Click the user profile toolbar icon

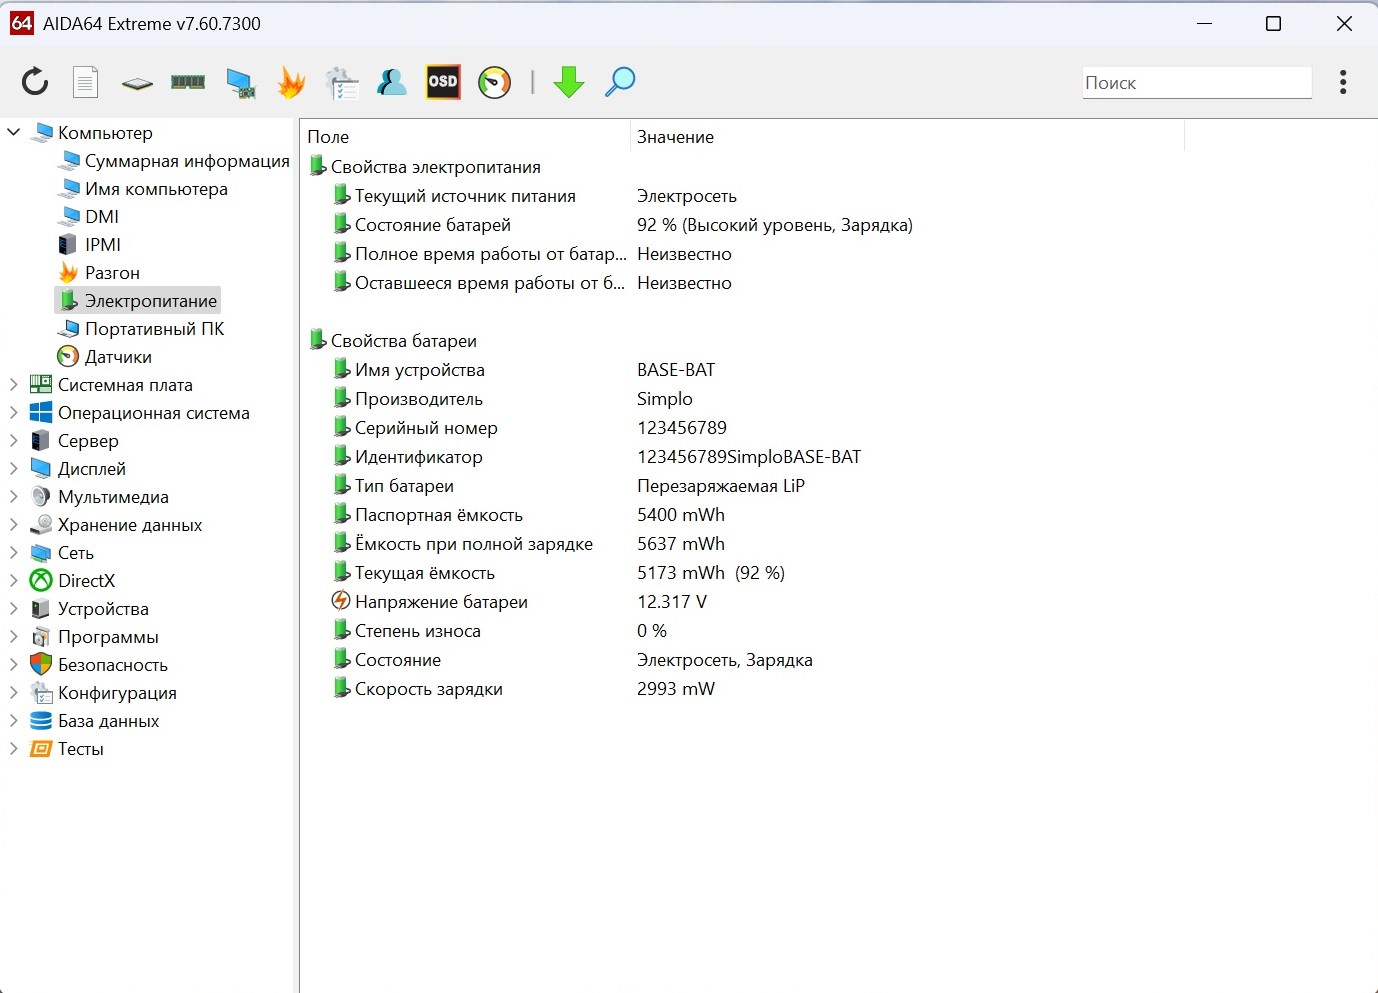[392, 82]
